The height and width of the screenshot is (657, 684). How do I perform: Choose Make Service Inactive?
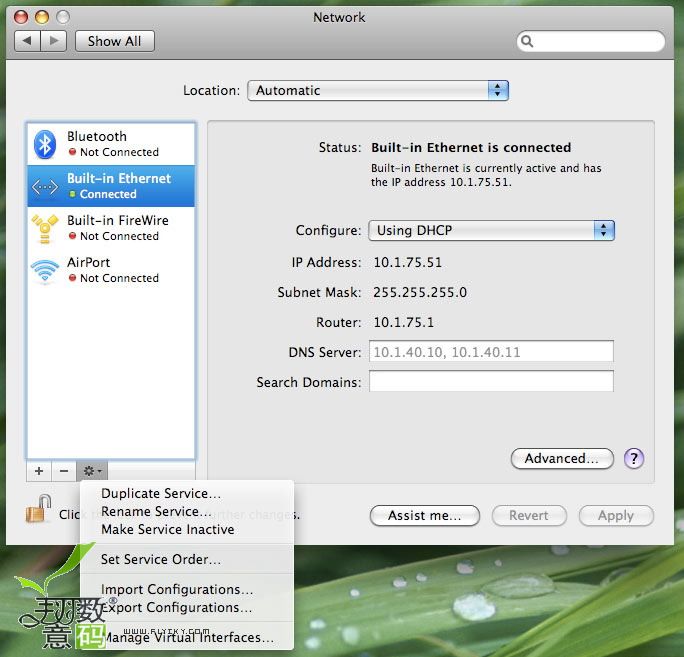187,529
